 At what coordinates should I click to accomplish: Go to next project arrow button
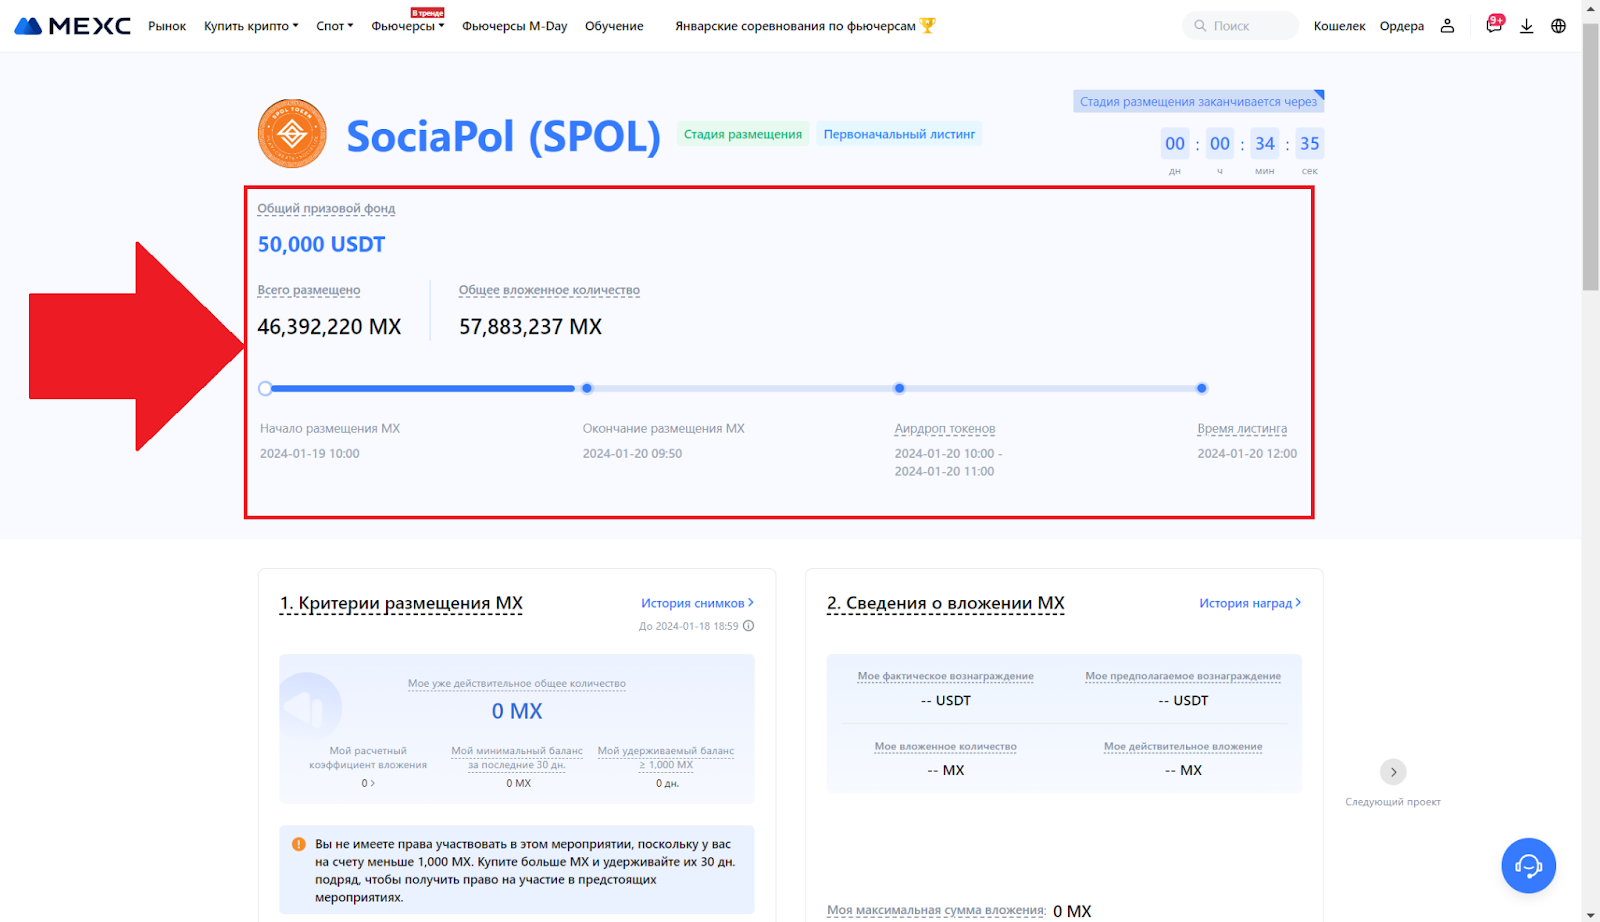[x=1392, y=772]
